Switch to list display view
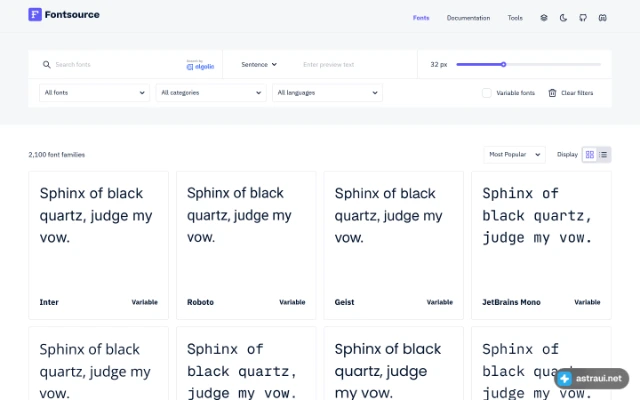 click(603, 155)
